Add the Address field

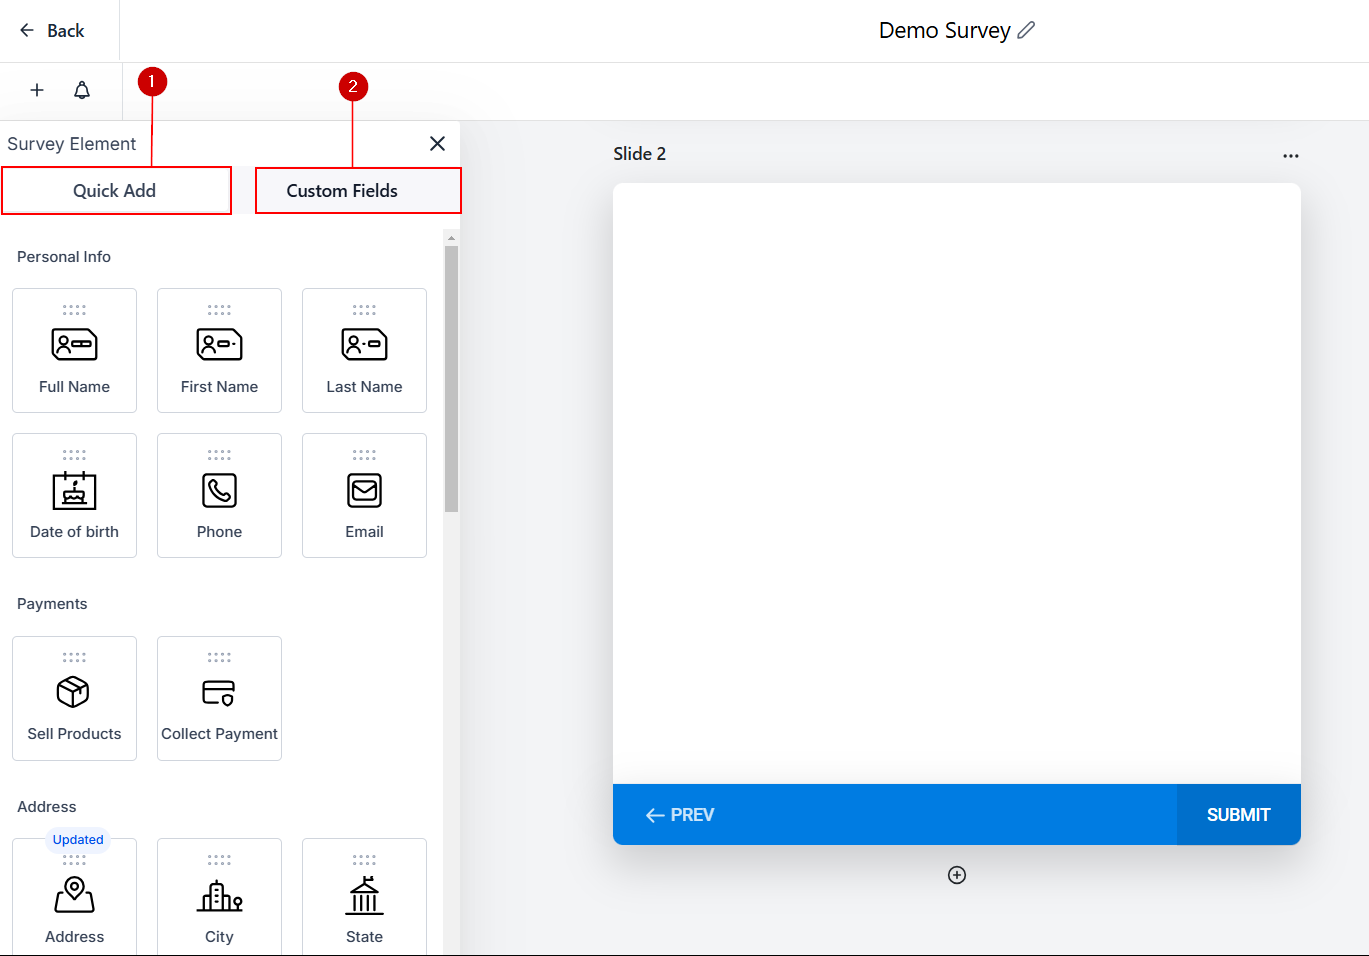[x=74, y=897]
